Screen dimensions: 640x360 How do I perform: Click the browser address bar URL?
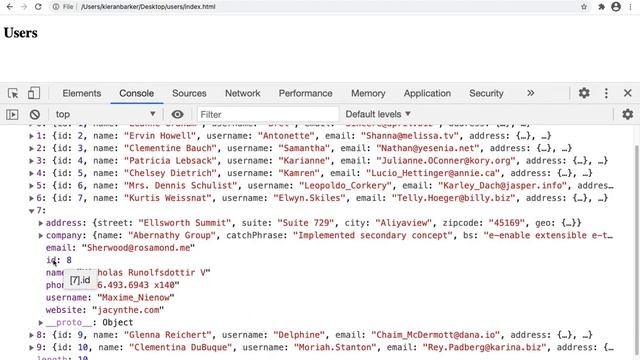pyautogui.click(x=148, y=7)
